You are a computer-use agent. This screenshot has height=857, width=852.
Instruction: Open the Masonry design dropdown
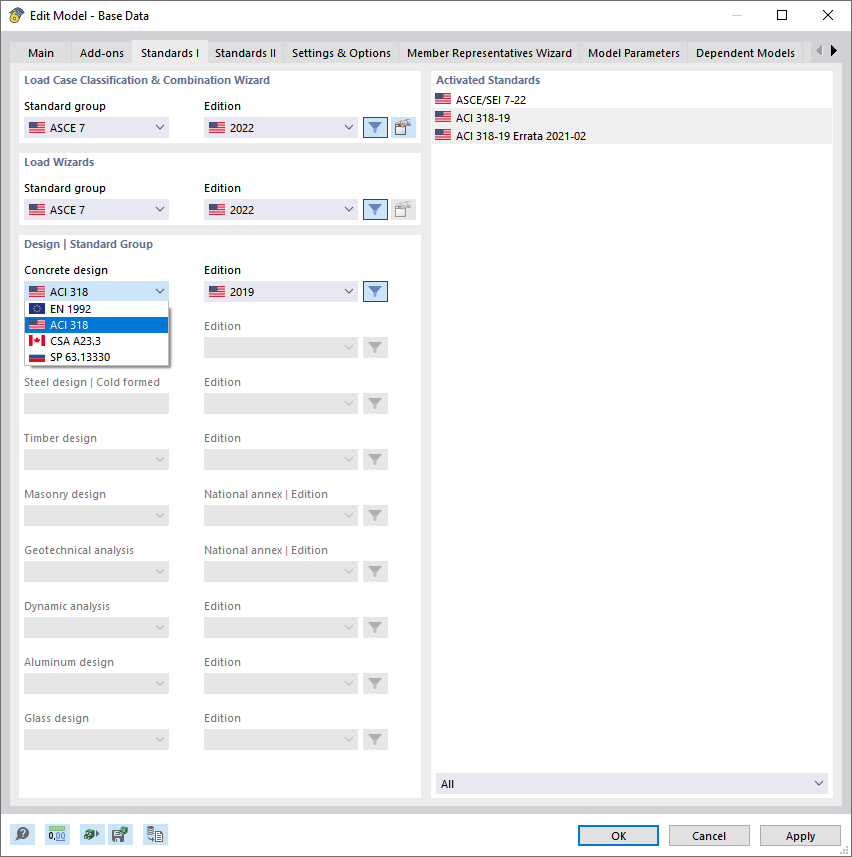pyautogui.click(x=96, y=515)
